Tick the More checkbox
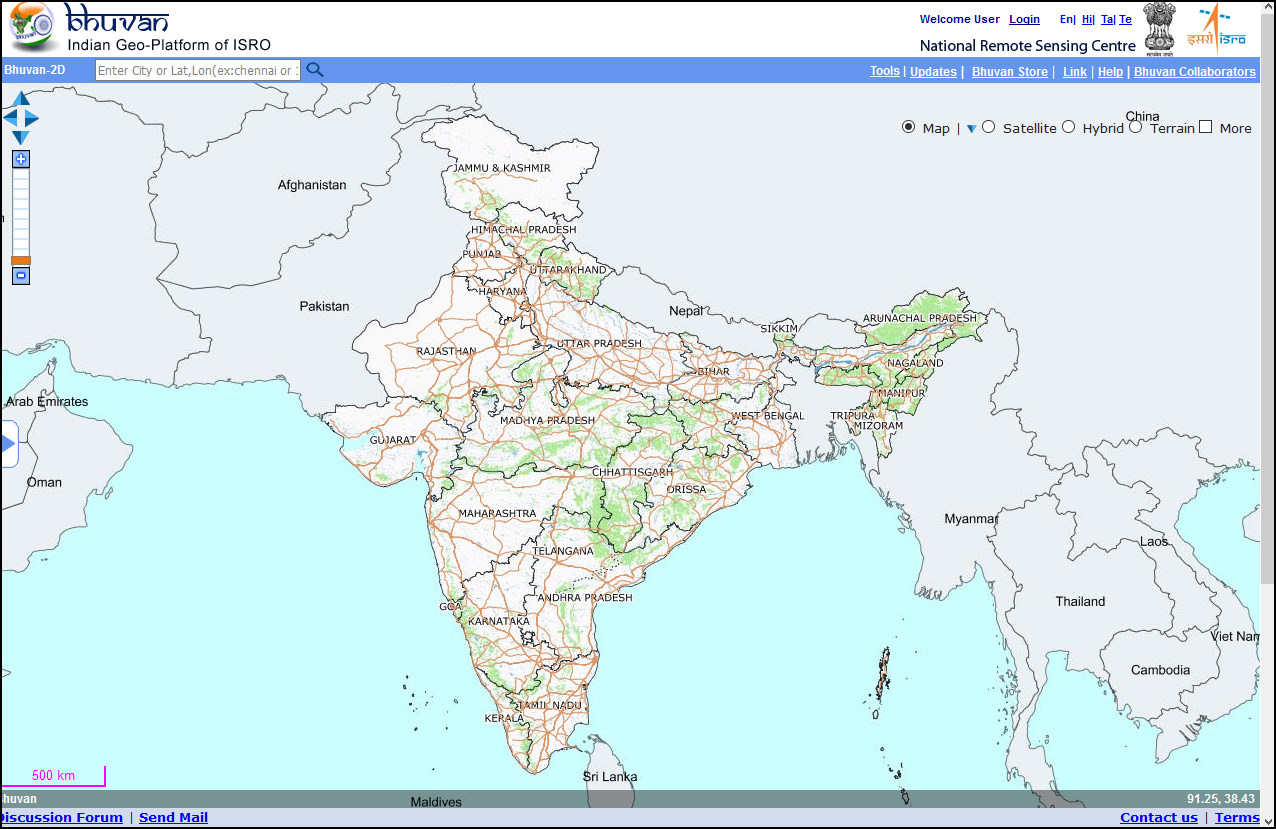This screenshot has height=829, width=1276. [x=1205, y=127]
